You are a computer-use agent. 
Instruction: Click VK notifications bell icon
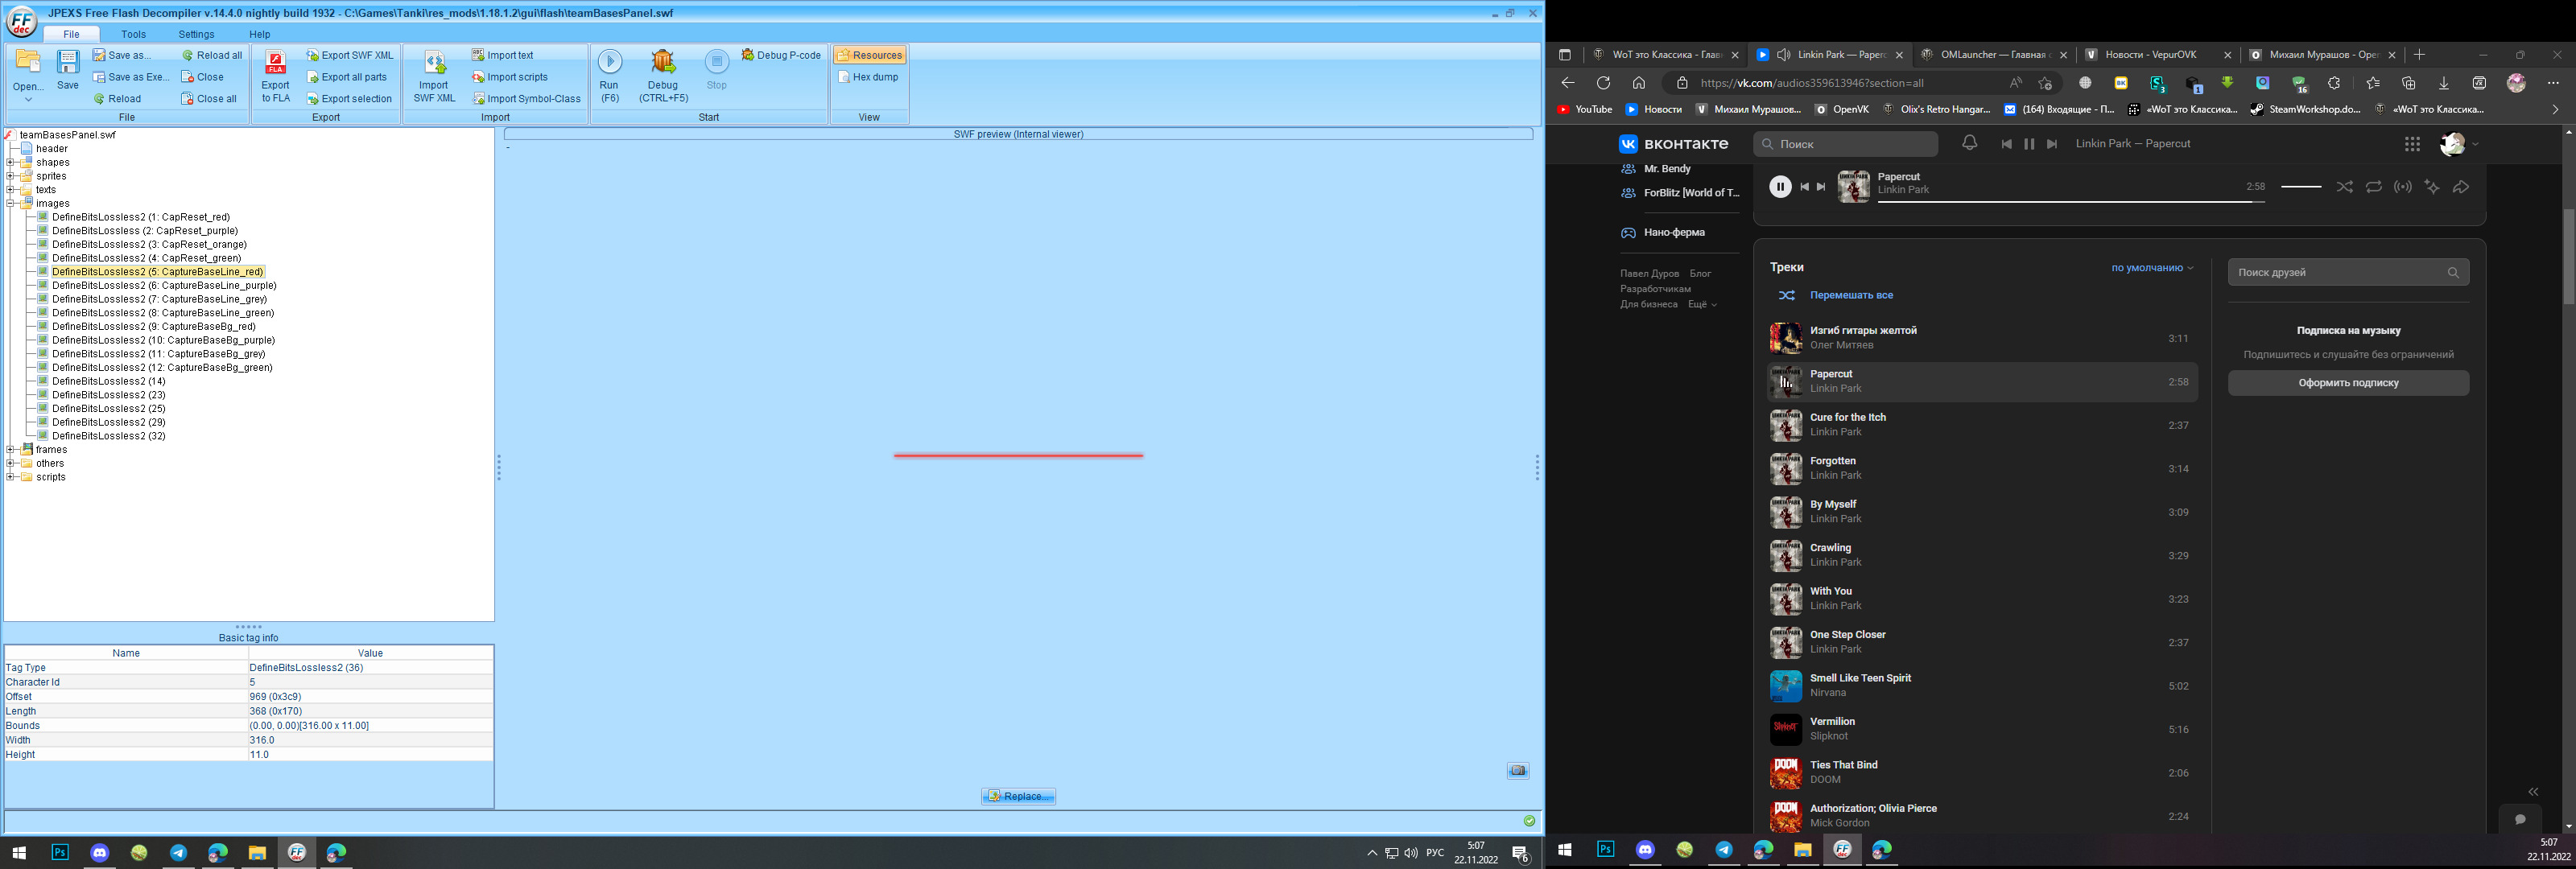pyautogui.click(x=1969, y=144)
